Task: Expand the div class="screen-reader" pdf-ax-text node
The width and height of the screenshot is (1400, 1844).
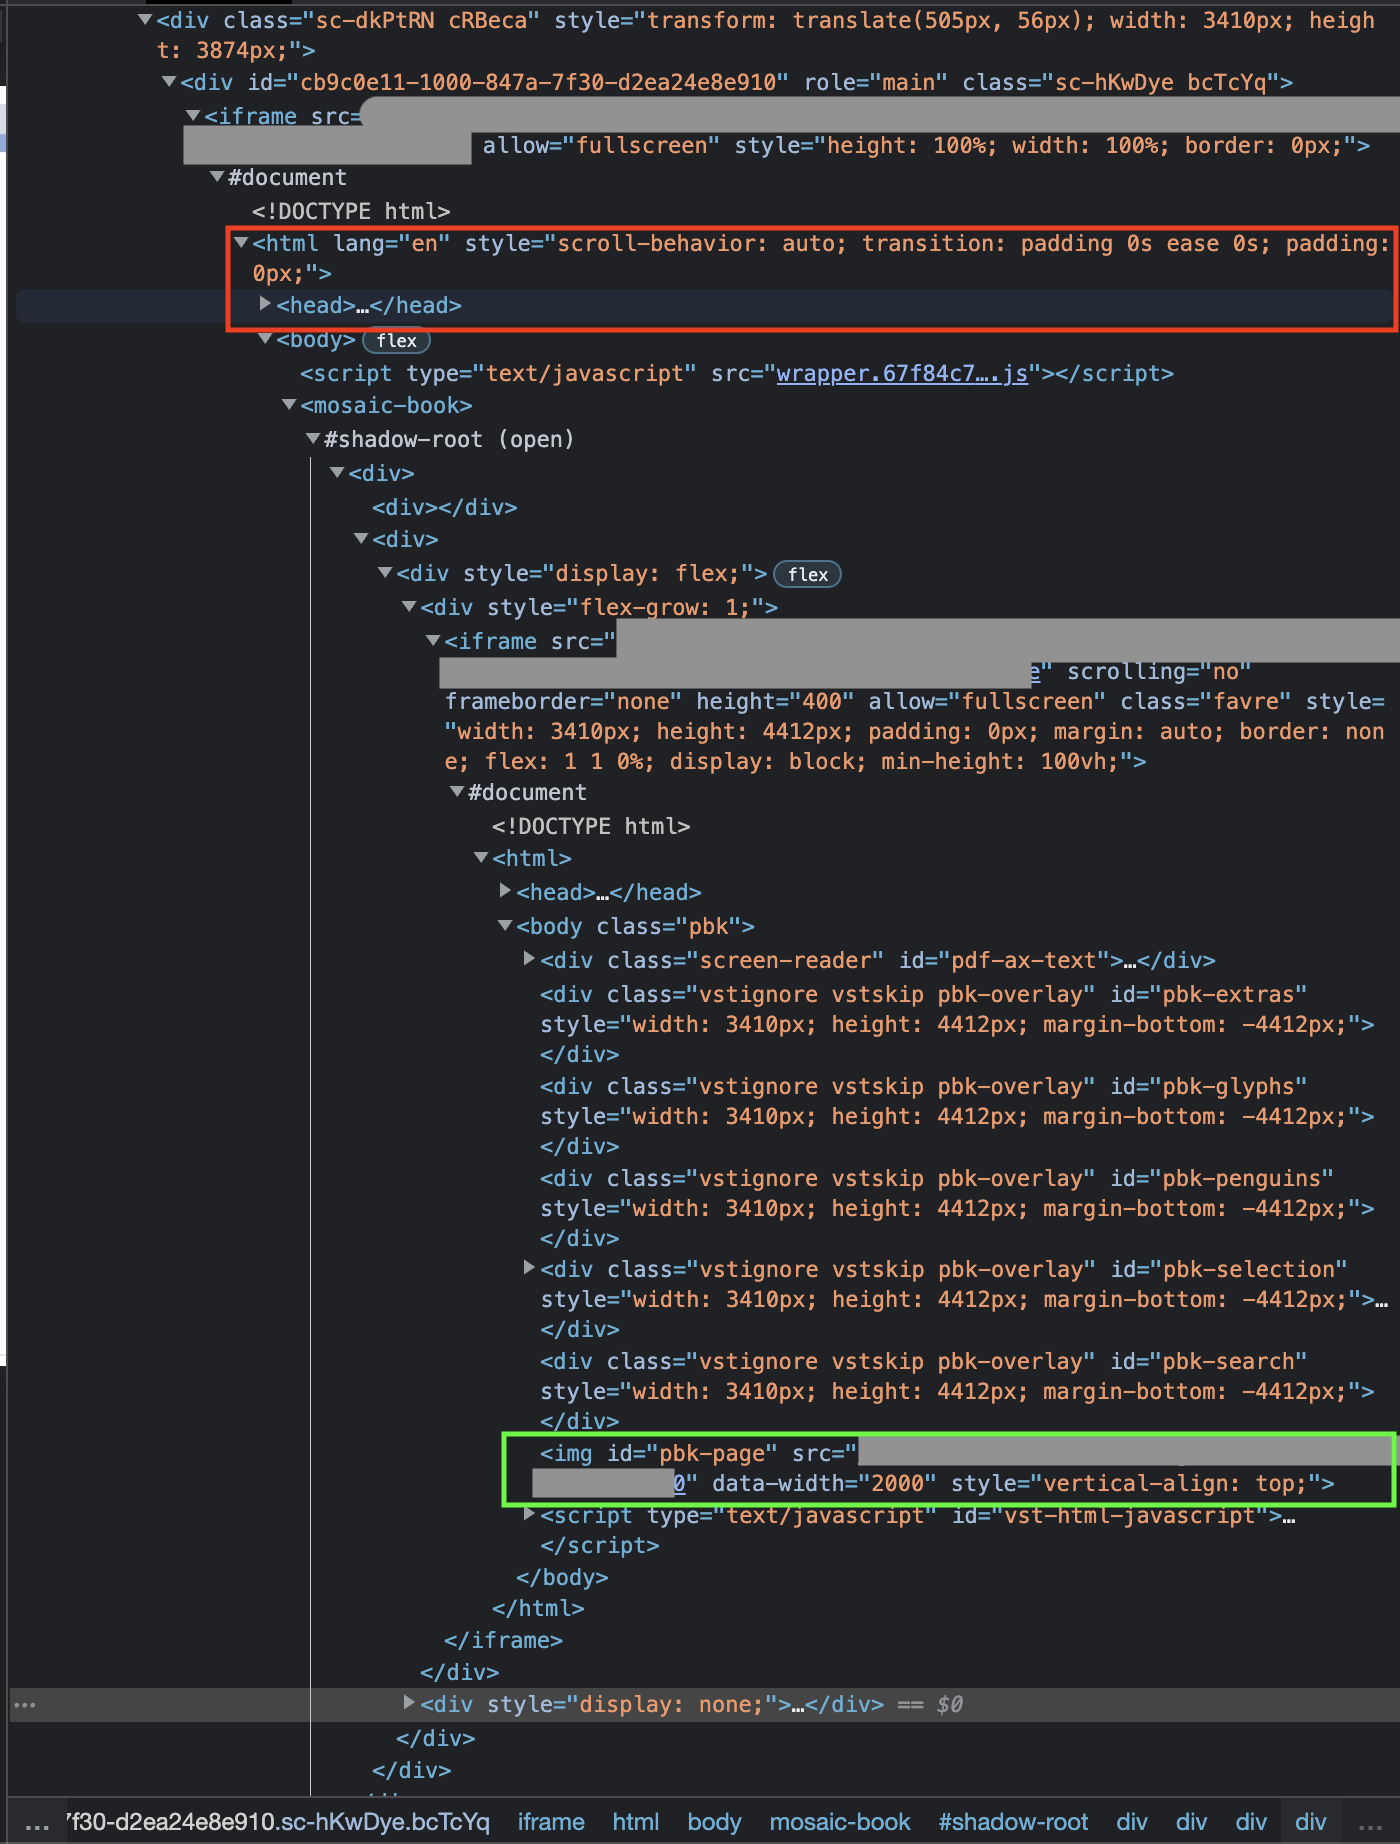Action: coord(529,958)
